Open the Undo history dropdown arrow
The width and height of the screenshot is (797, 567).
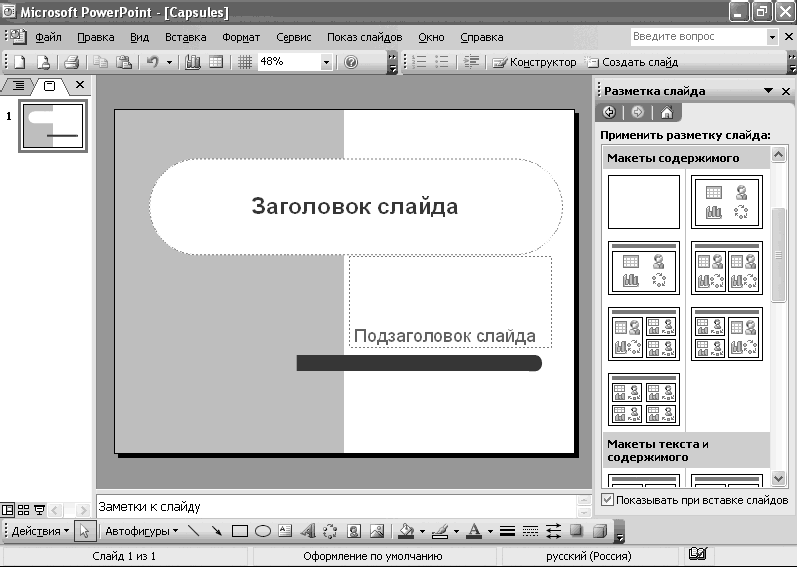coord(169,62)
